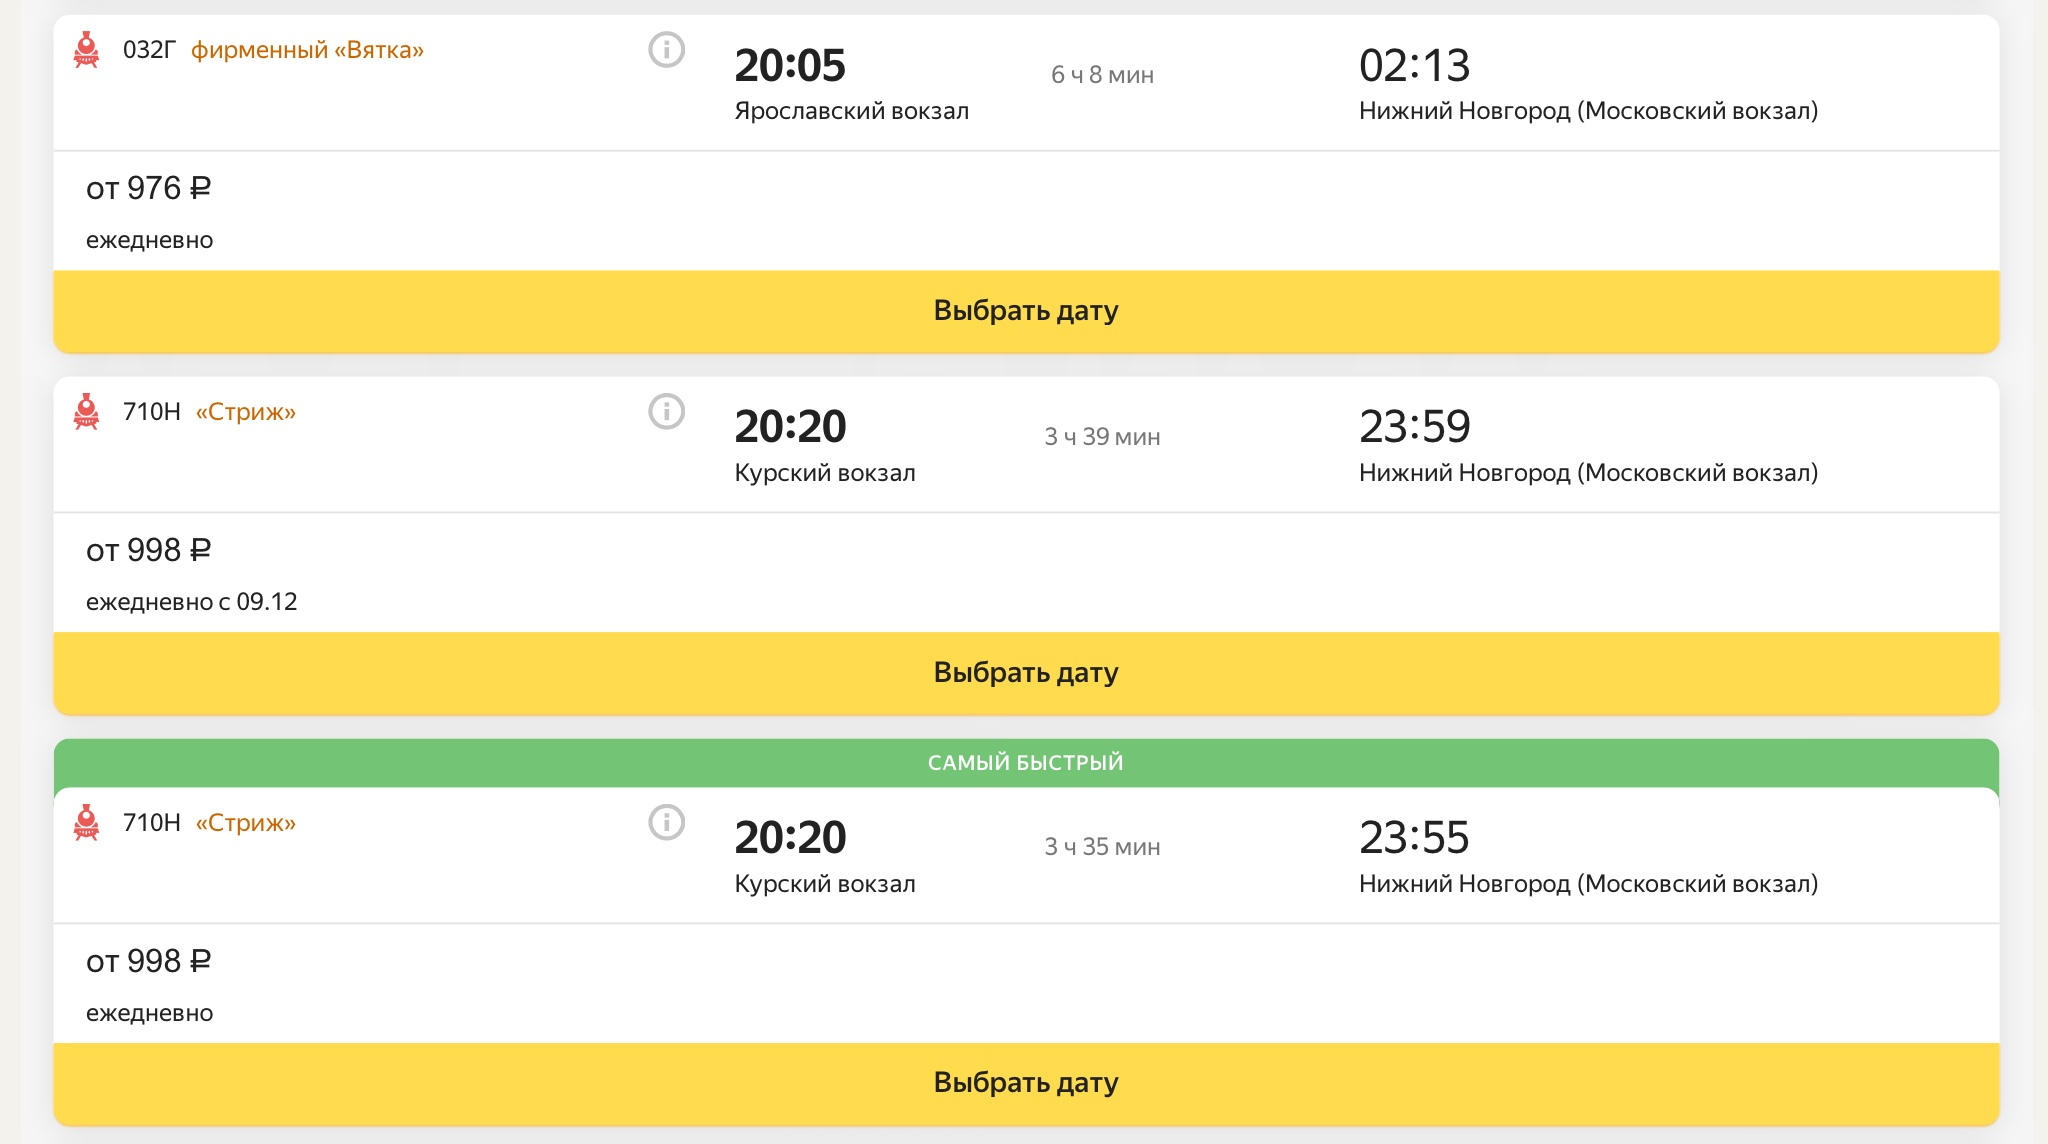2048x1144 pixels.
Task: Click train icon beside 710Н arriving 23:59
Action: (87, 411)
